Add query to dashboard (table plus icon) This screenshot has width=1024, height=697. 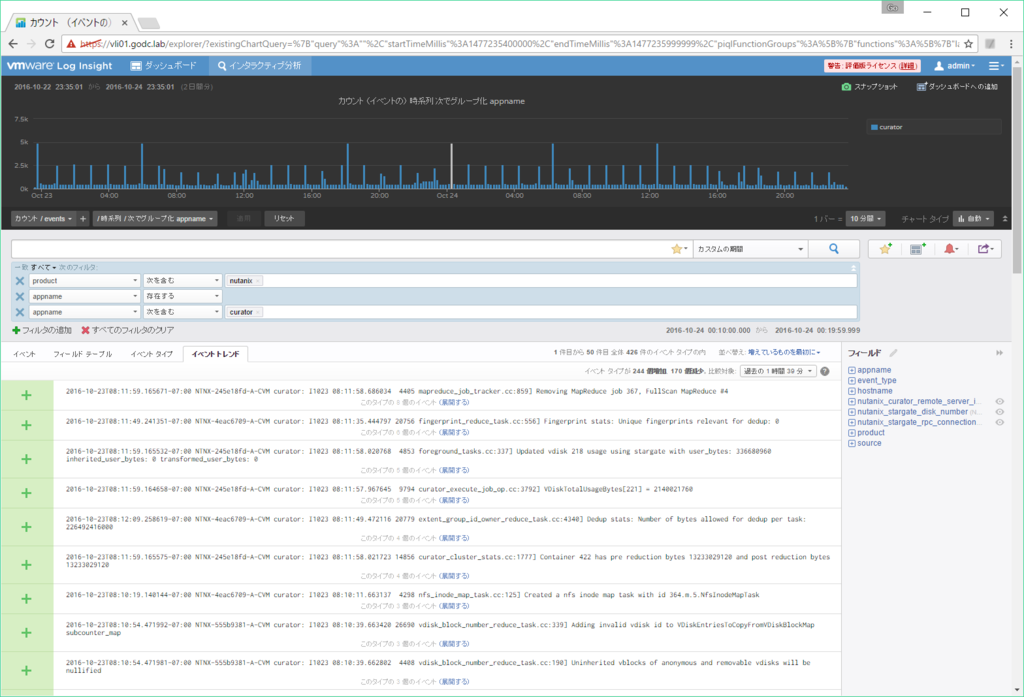pos(918,249)
